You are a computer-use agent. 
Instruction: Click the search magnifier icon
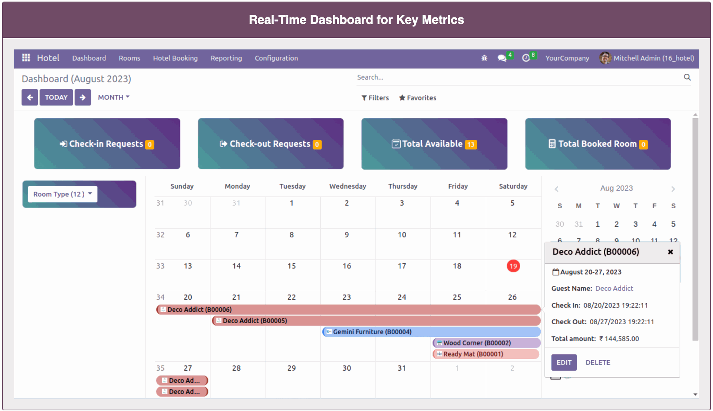point(687,77)
